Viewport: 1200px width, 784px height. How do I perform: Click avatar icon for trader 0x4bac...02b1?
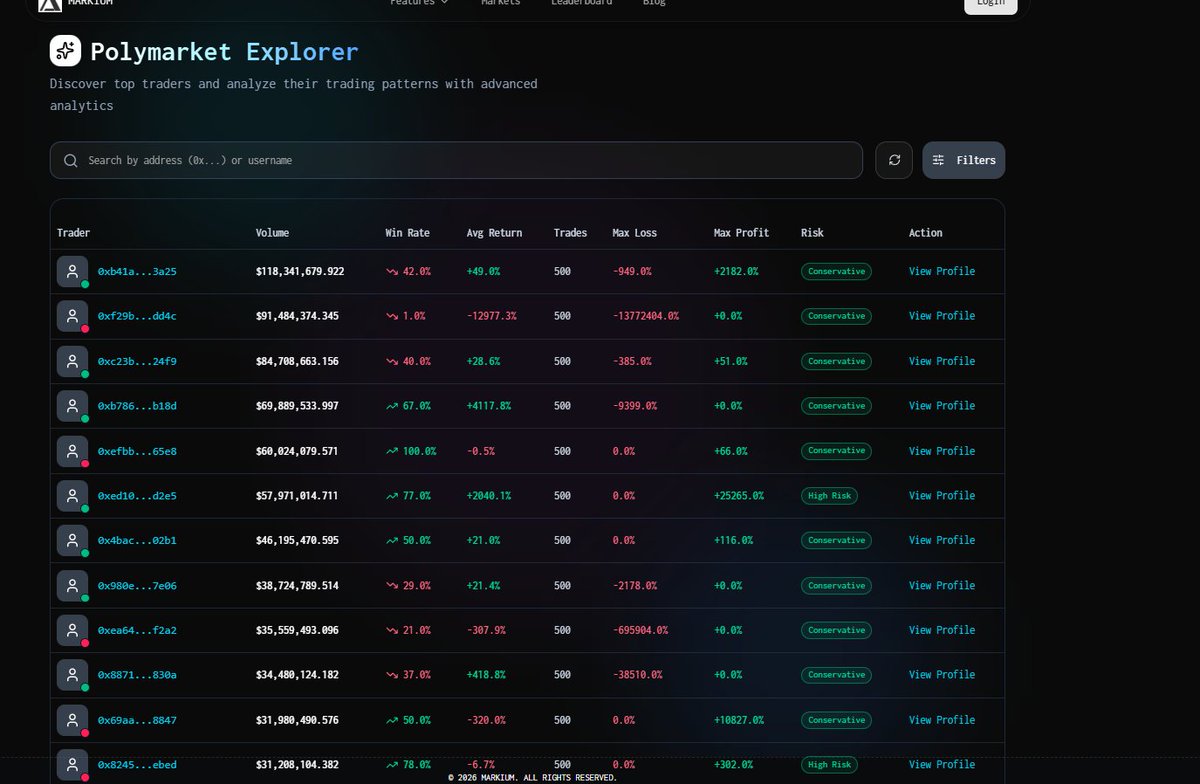[x=72, y=540]
